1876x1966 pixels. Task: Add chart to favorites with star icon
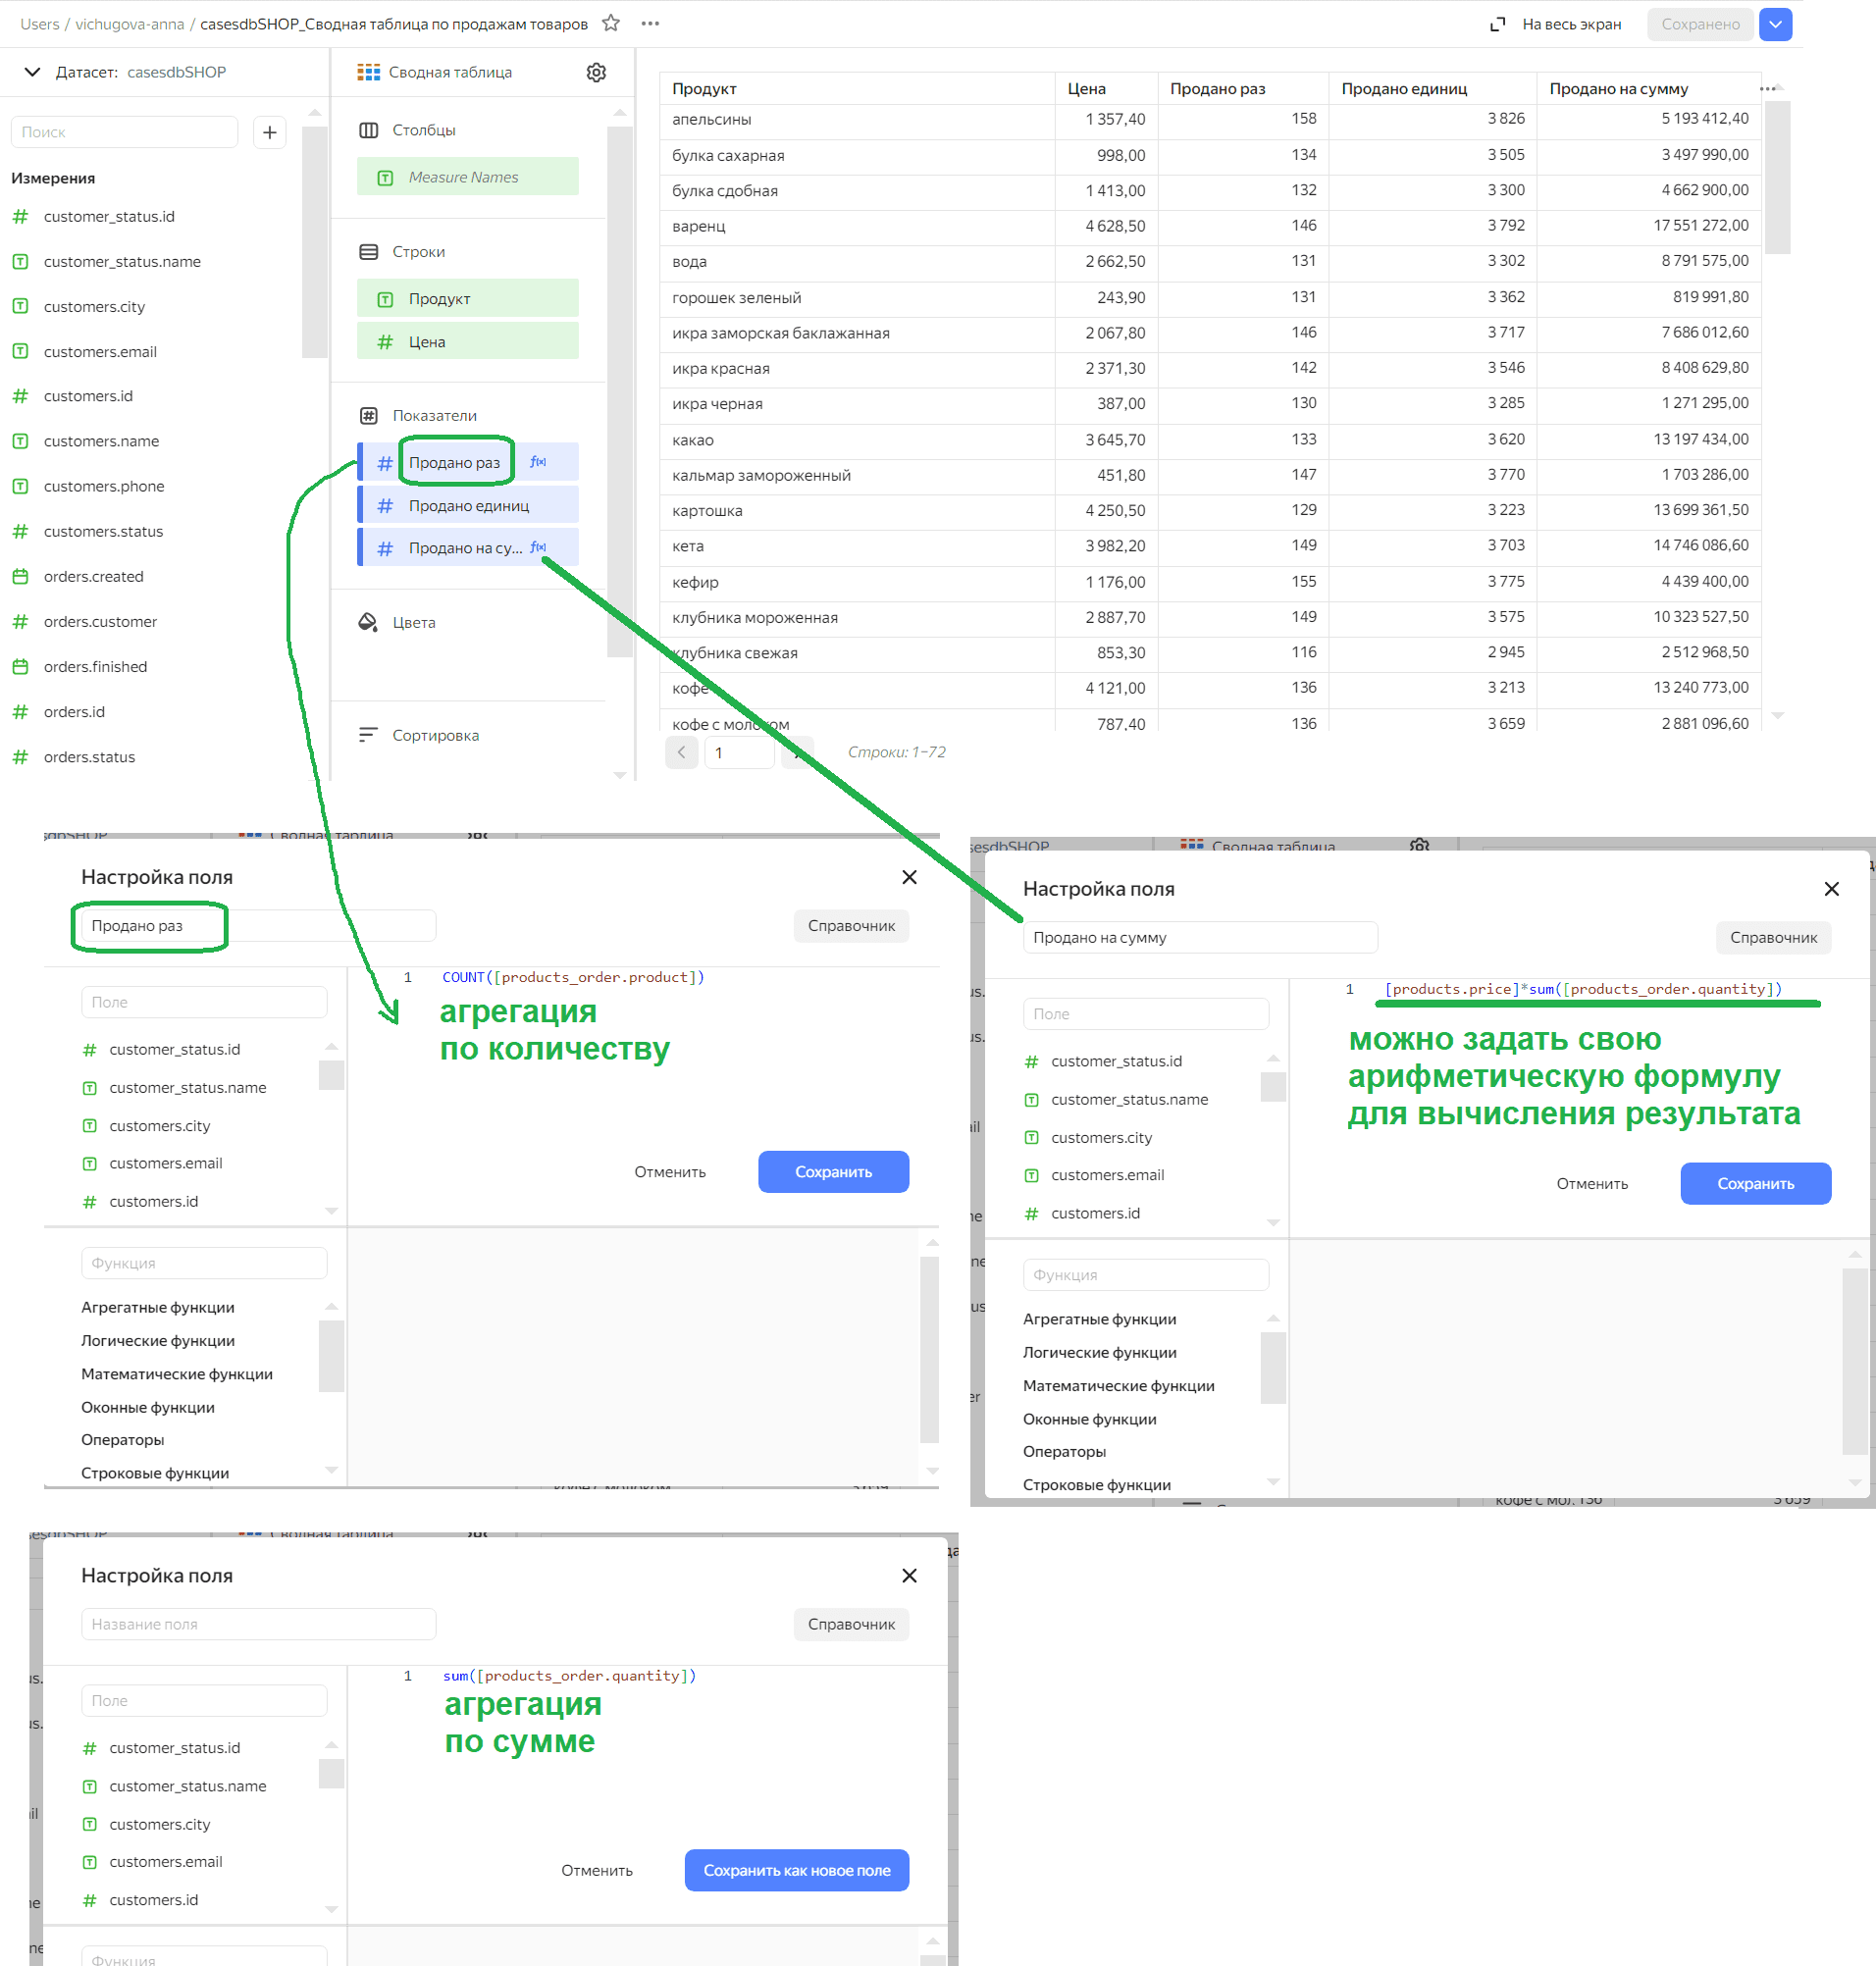click(x=611, y=23)
